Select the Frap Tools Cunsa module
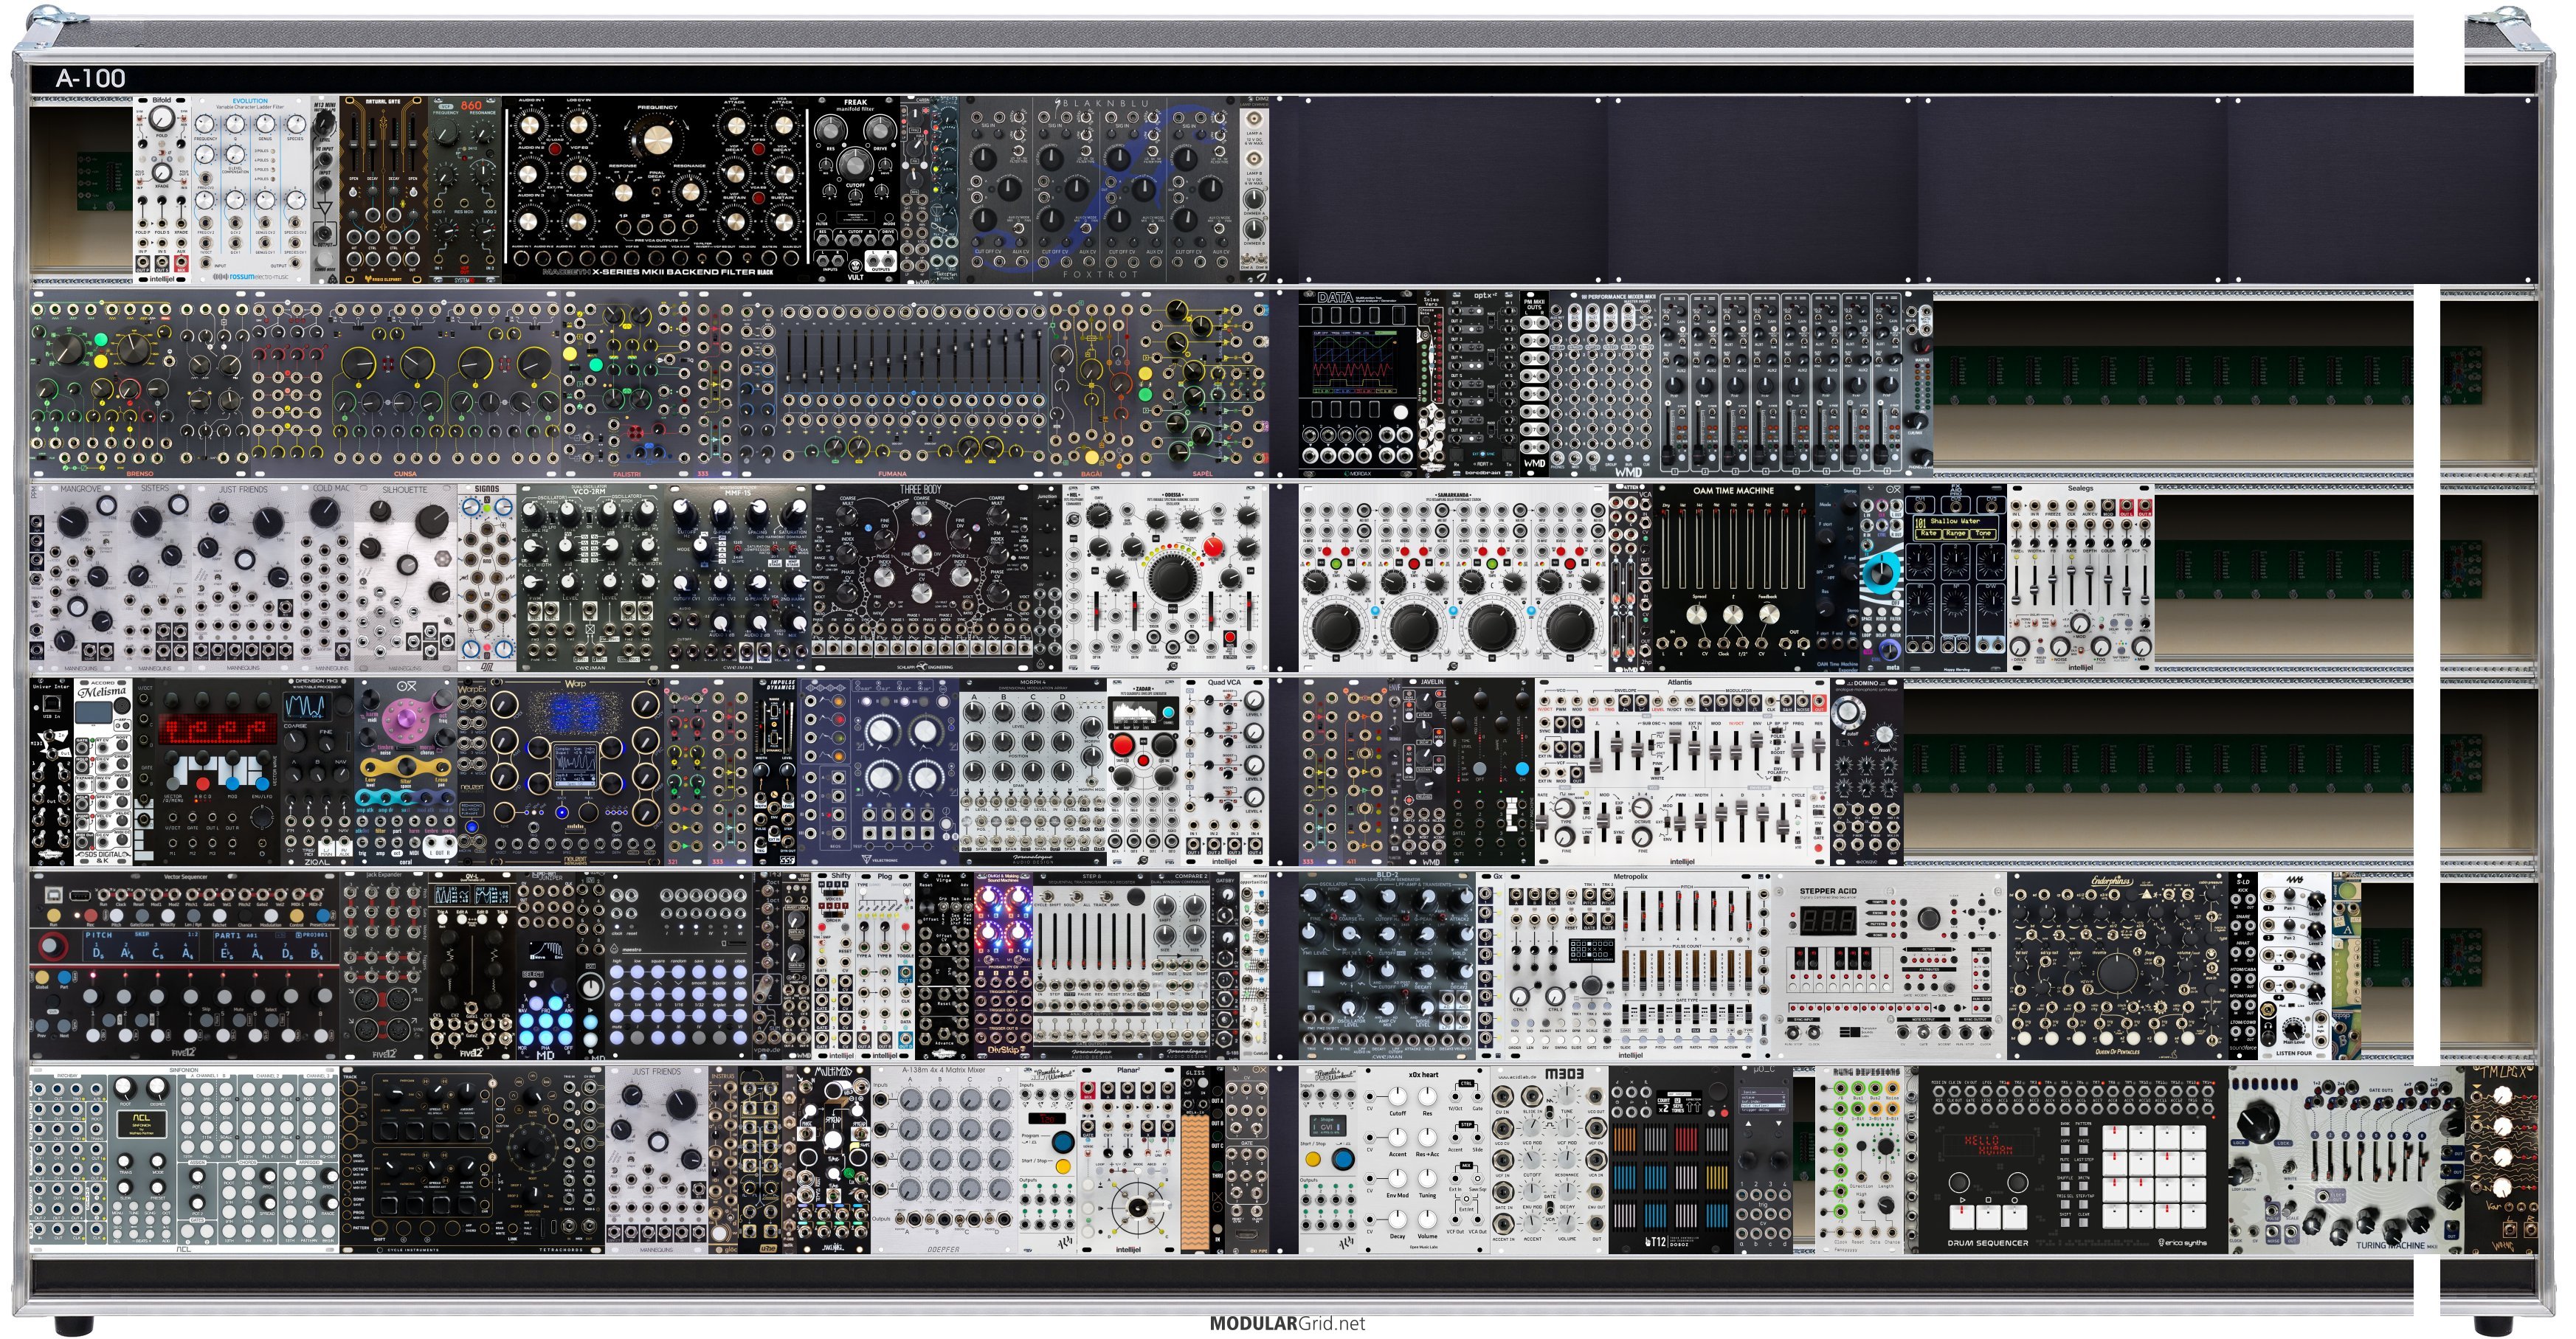2576x1339 pixels. [x=404, y=384]
